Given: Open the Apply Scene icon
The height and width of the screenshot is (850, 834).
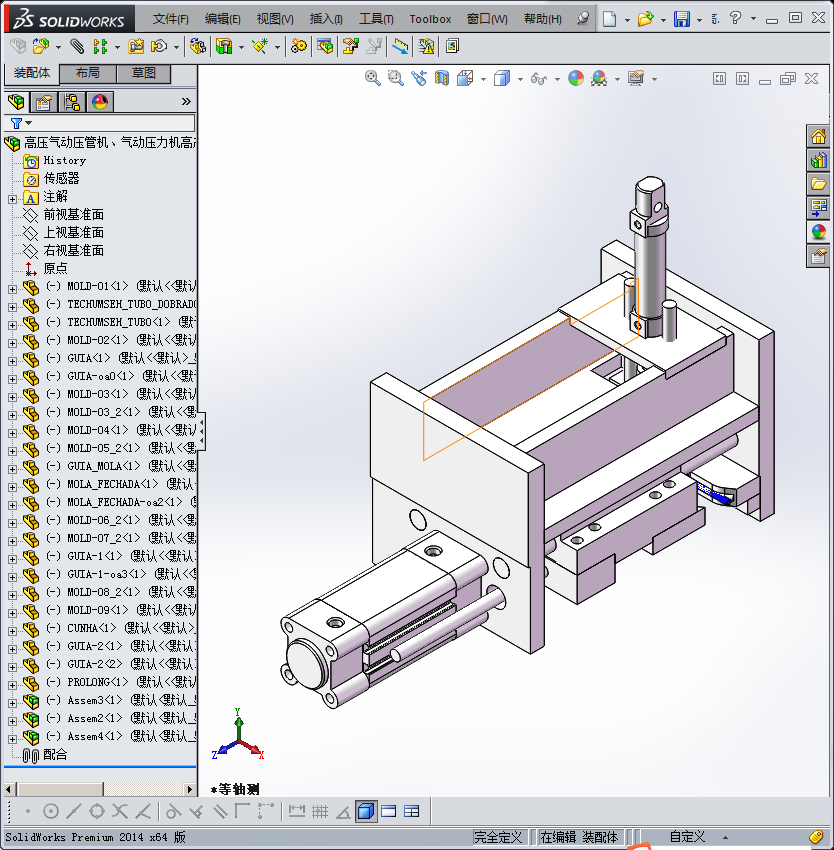Looking at the screenshot, I should (599, 78).
